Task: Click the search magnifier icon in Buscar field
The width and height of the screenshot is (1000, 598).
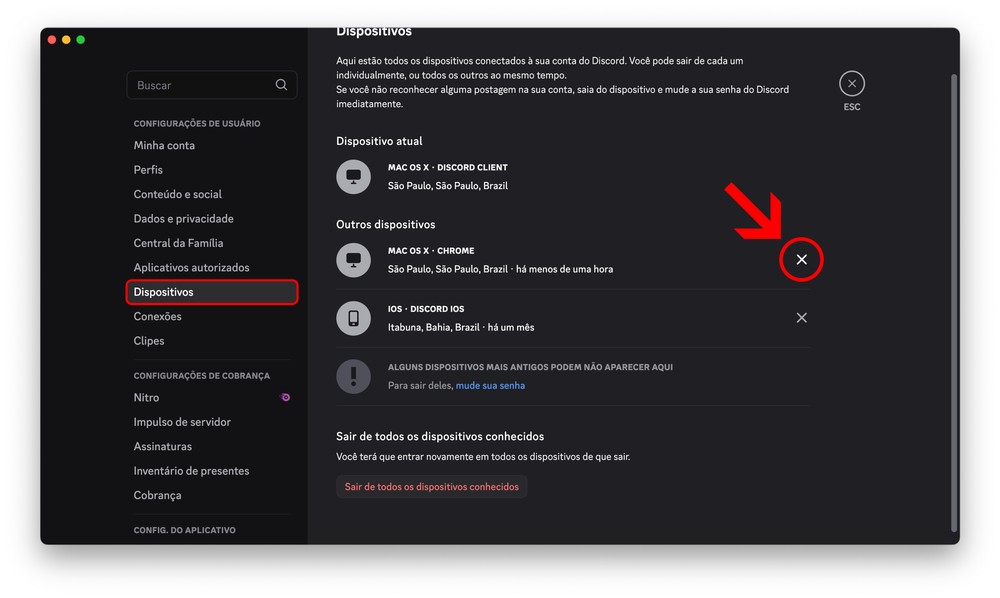Action: [281, 85]
